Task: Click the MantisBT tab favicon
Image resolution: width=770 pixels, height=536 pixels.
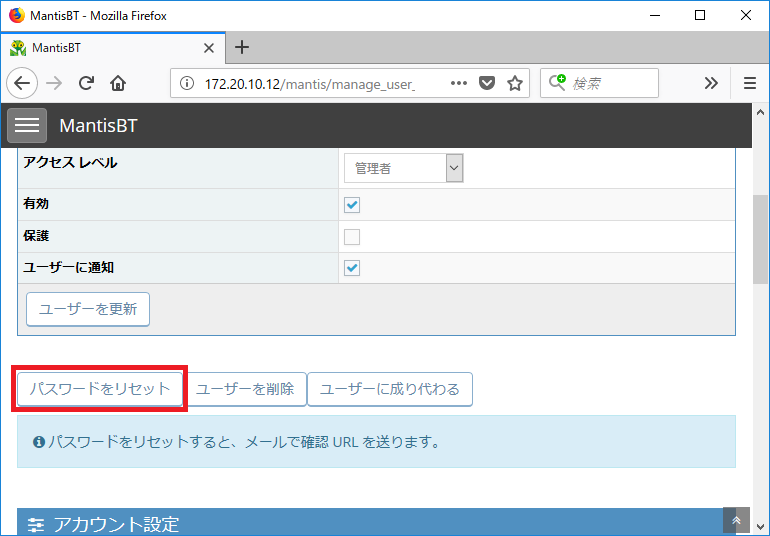Action: pyautogui.click(x=18, y=48)
